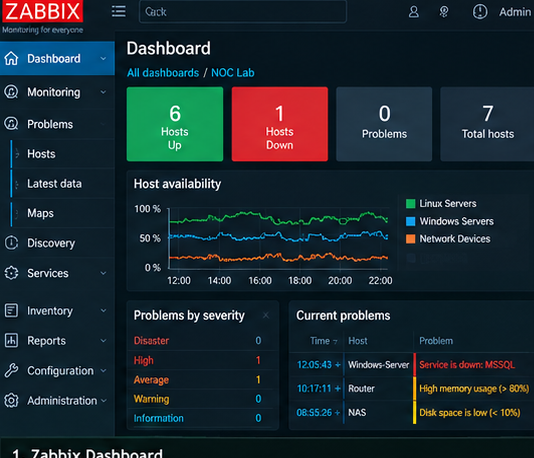The image size is (534, 458).
Task: Click the High severity count 1
Action: click(x=258, y=360)
